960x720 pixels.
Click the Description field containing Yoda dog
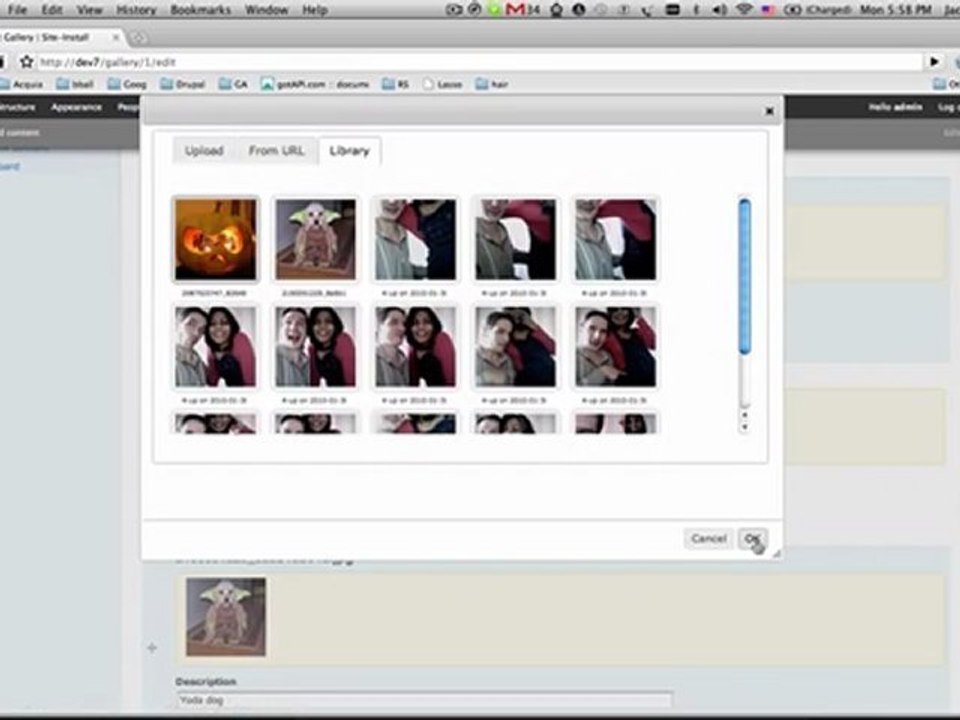[424, 700]
